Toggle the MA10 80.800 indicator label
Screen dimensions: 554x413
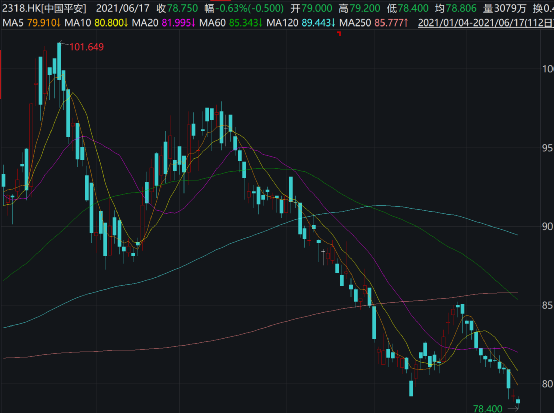pyautogui.click(x=96, y=23)
